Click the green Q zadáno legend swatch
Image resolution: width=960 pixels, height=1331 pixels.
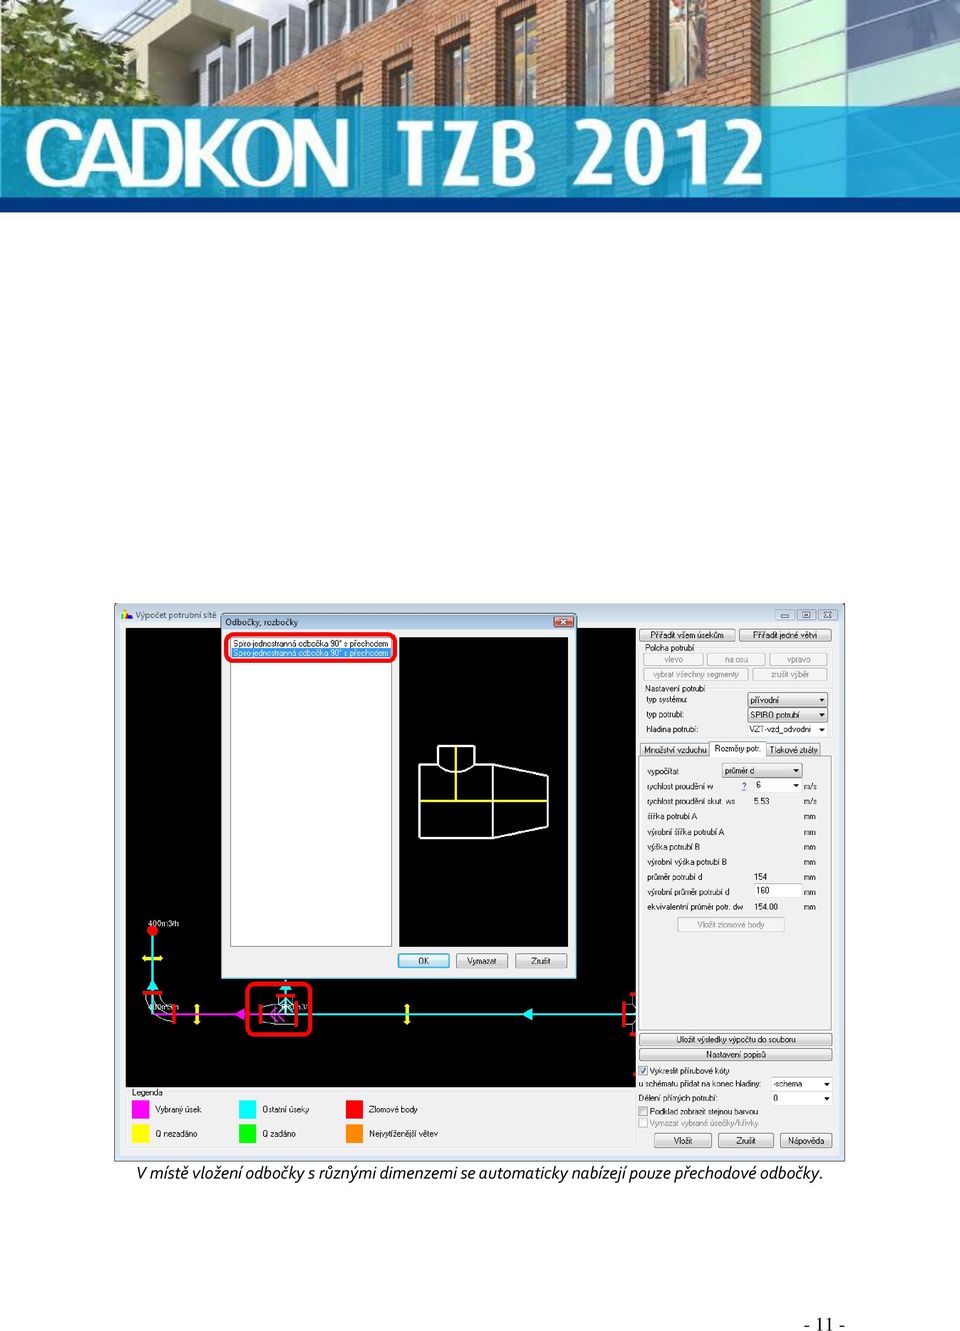pyautogui.click(x=248, y=1134)
